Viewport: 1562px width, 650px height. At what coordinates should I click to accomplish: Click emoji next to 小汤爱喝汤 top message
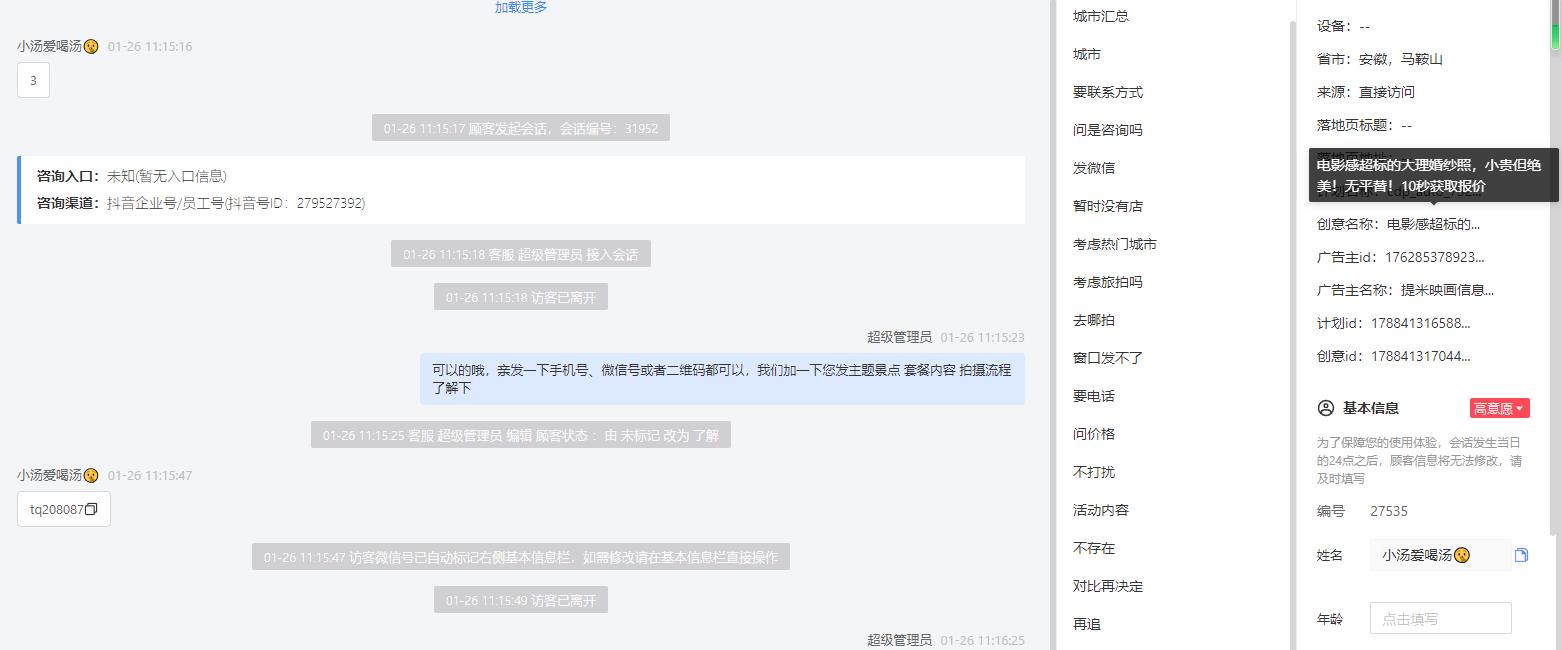[x=91, y=46]
